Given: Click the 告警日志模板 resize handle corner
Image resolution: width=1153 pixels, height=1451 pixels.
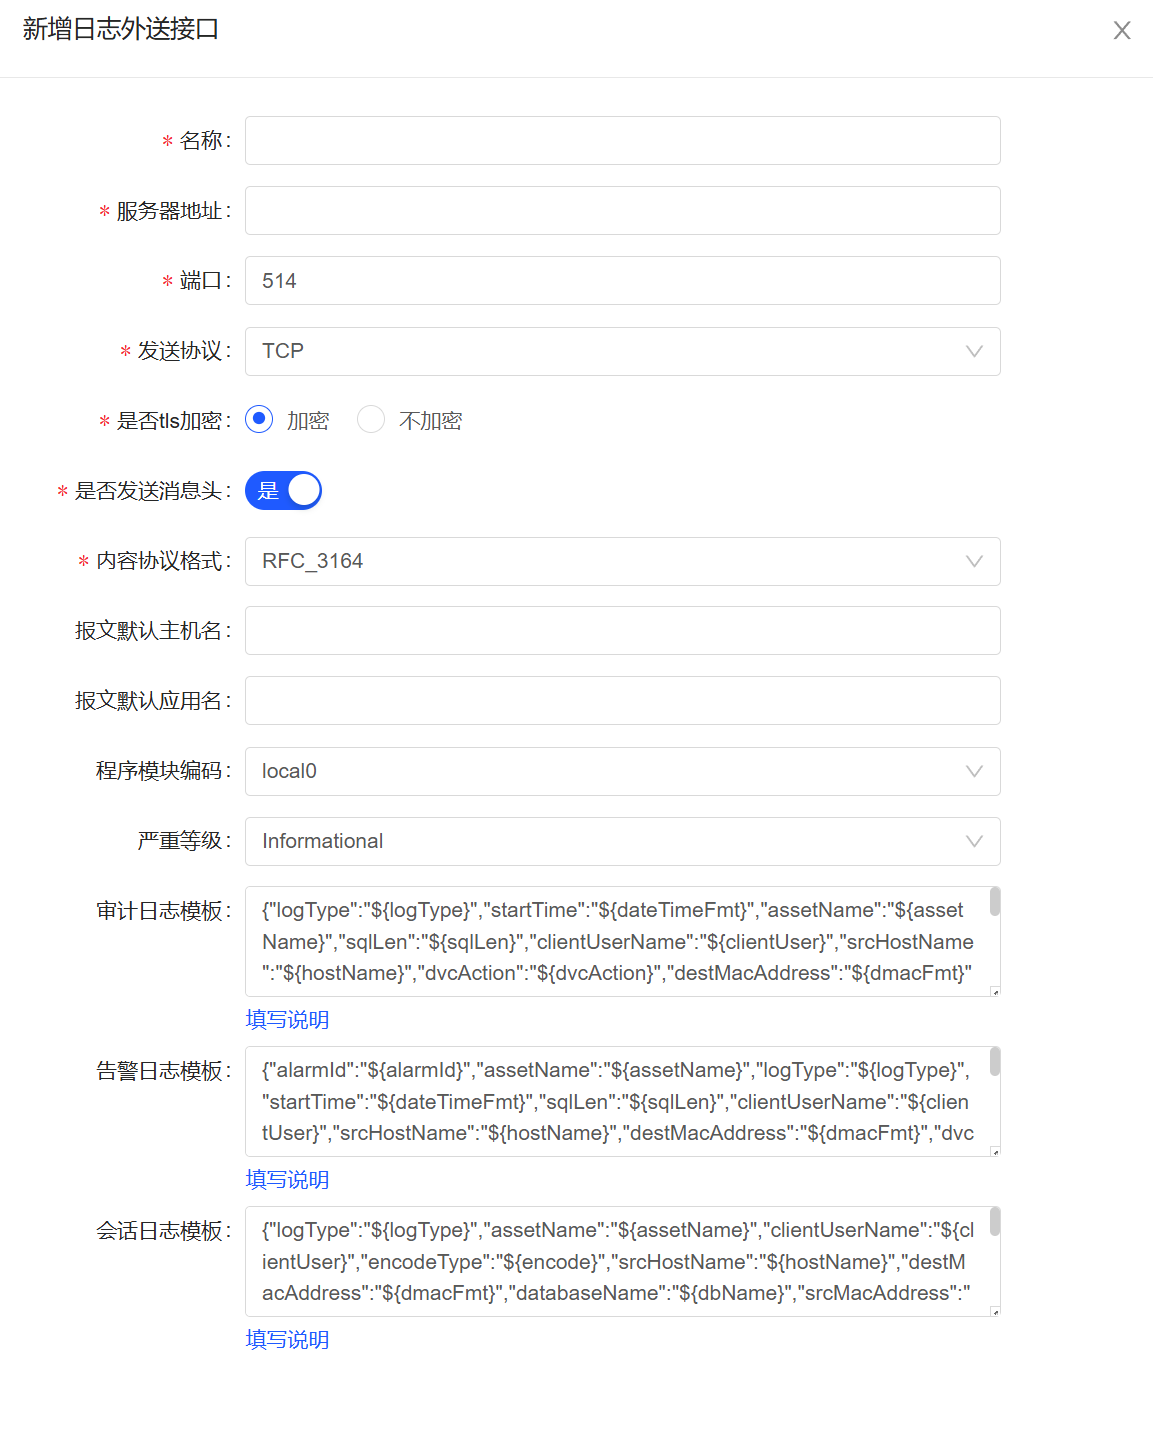Looking at the screenshot, I should (x=995, y=1151).
